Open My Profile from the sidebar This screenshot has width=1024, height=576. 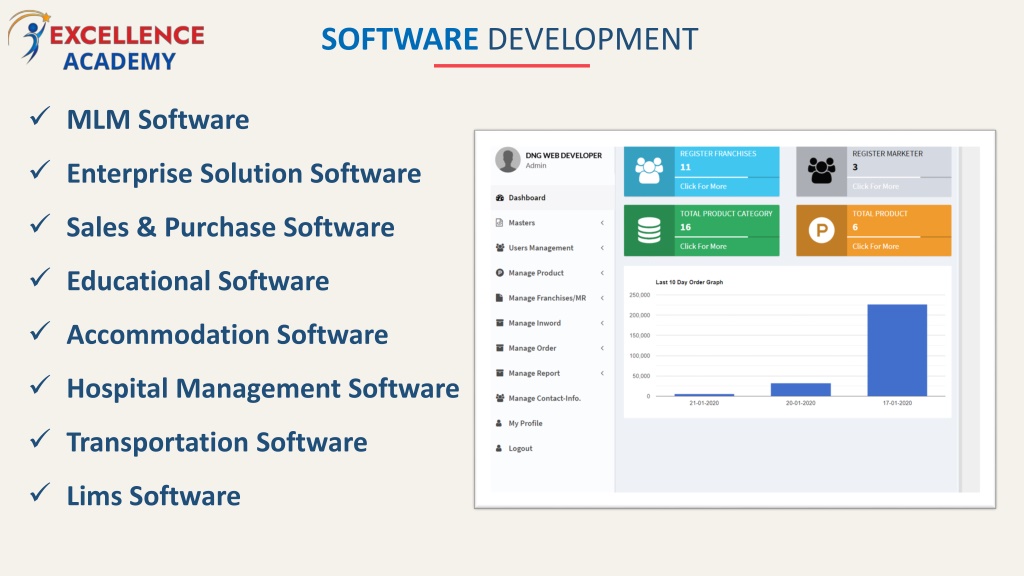[526, 423]
